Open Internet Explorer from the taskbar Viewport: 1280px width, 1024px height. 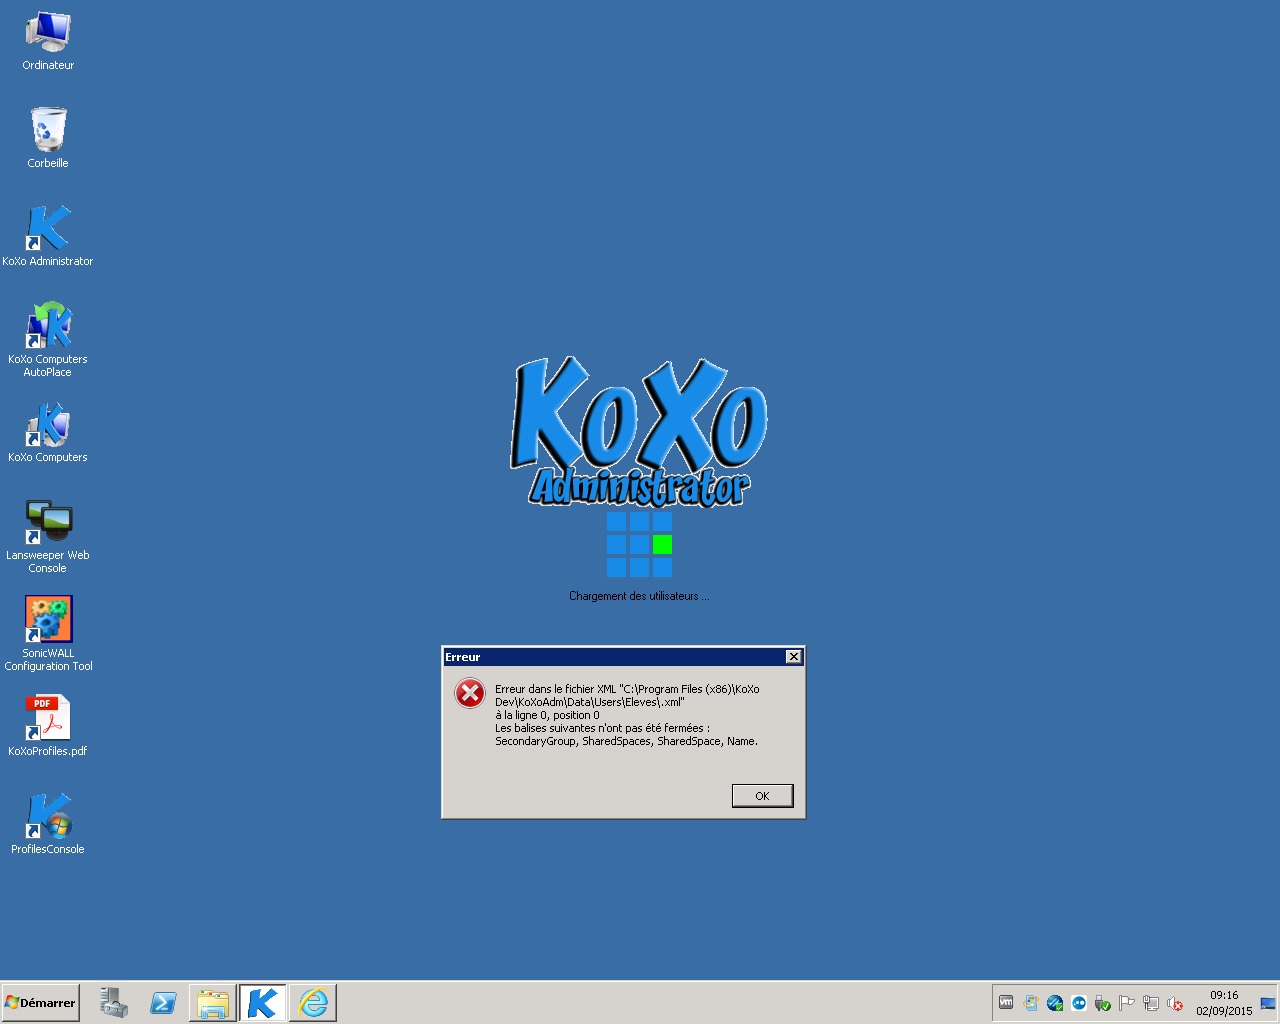(313, 1003)
